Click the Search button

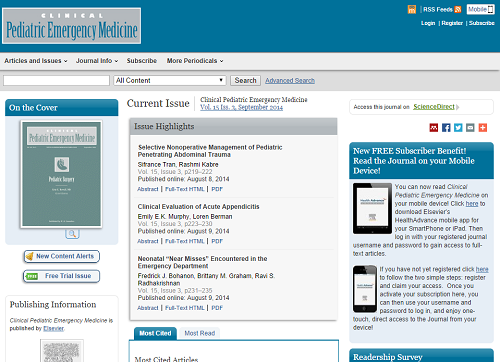click(x=245, y=80)
